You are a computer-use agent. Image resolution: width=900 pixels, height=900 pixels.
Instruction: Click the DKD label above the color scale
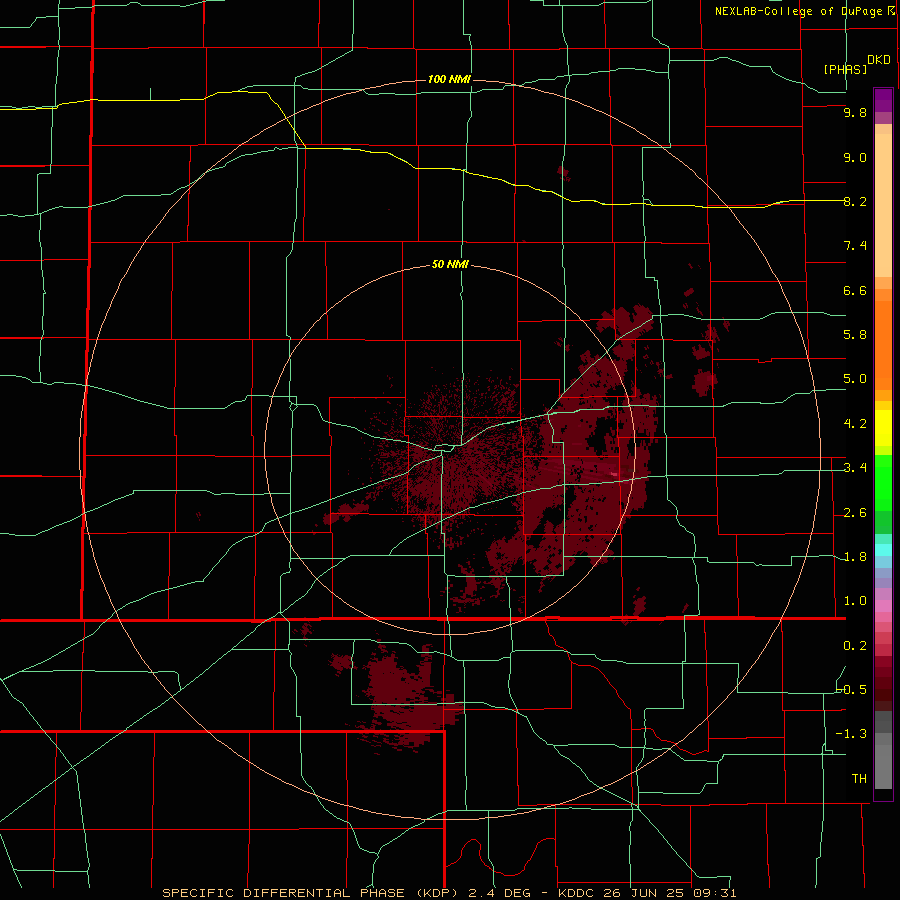point(879,60)
